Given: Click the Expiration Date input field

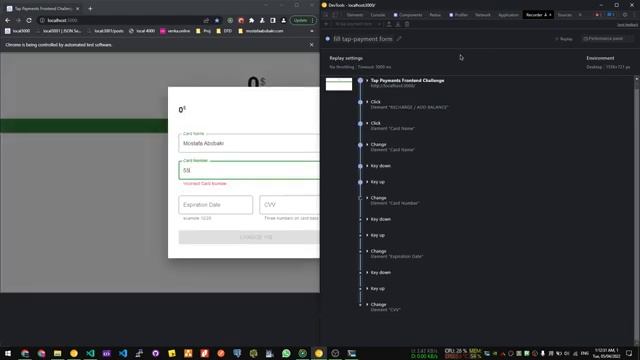Looking at the screenshot, I should coord(216,204).
